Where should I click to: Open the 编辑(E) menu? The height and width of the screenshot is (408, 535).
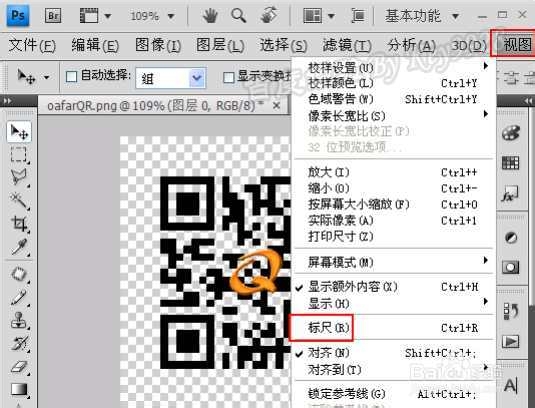pyautogui.click(x=95, y=45)
